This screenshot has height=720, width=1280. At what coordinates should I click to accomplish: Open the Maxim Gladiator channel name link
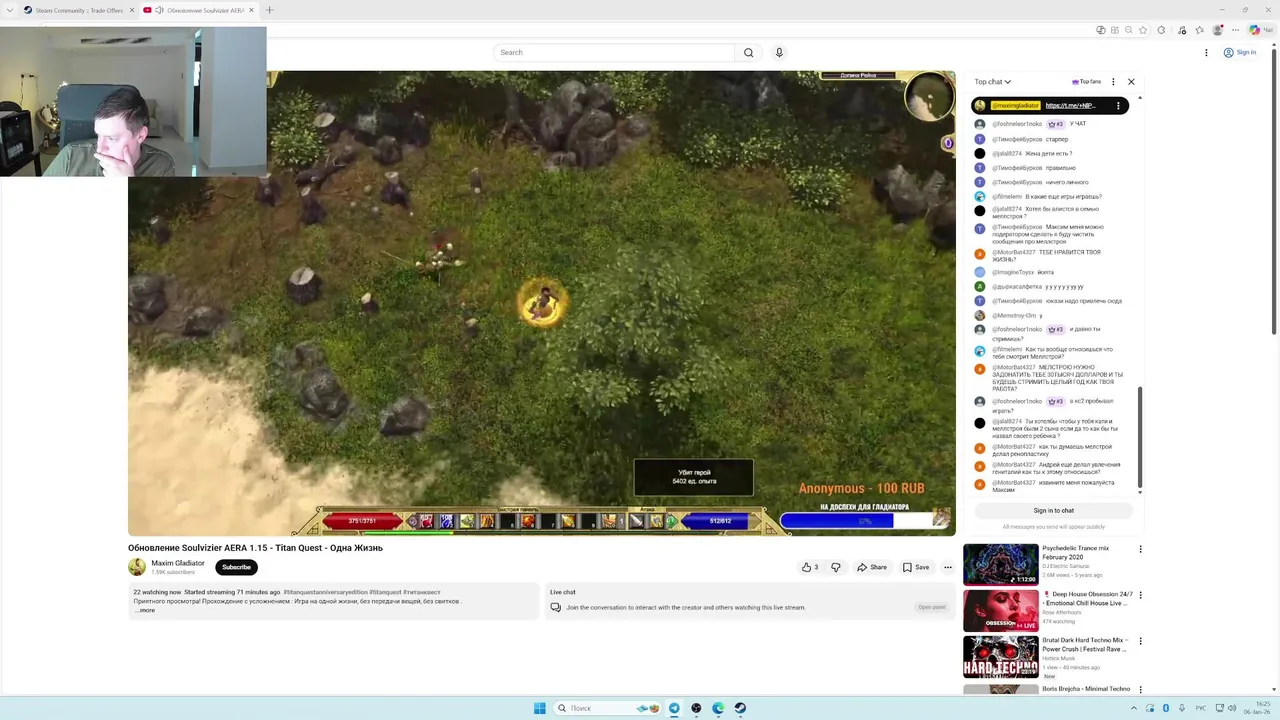click(x=178, y=563)
